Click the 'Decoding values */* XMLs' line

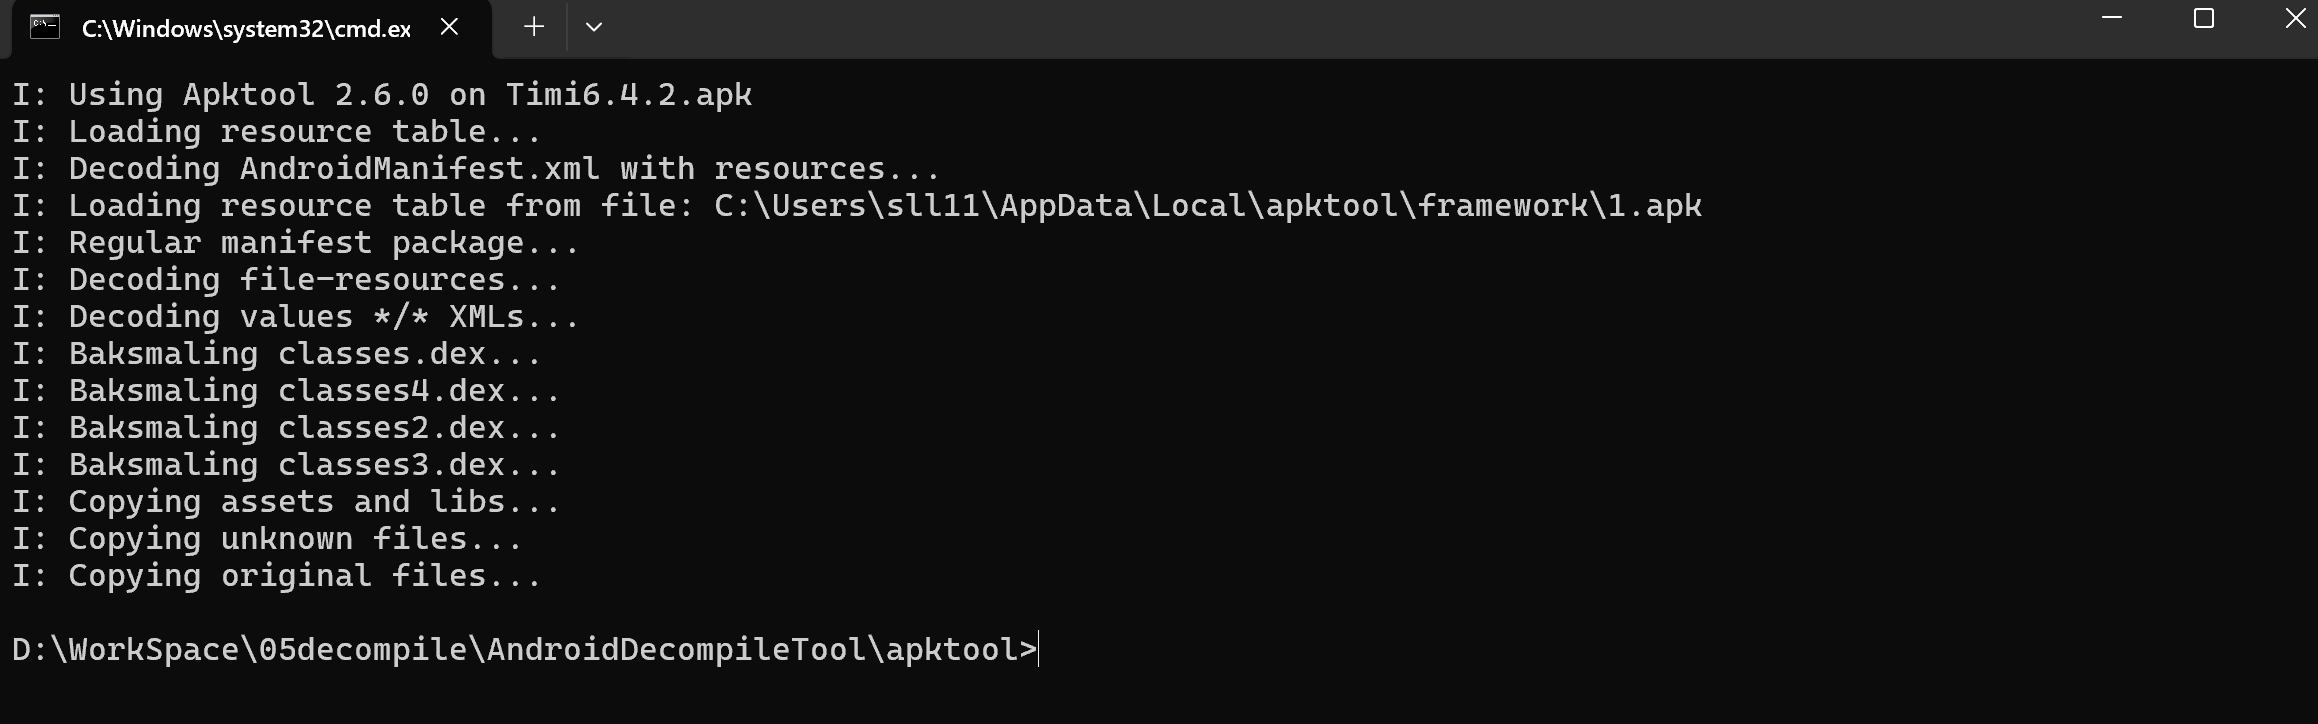[x=296, y=317]
